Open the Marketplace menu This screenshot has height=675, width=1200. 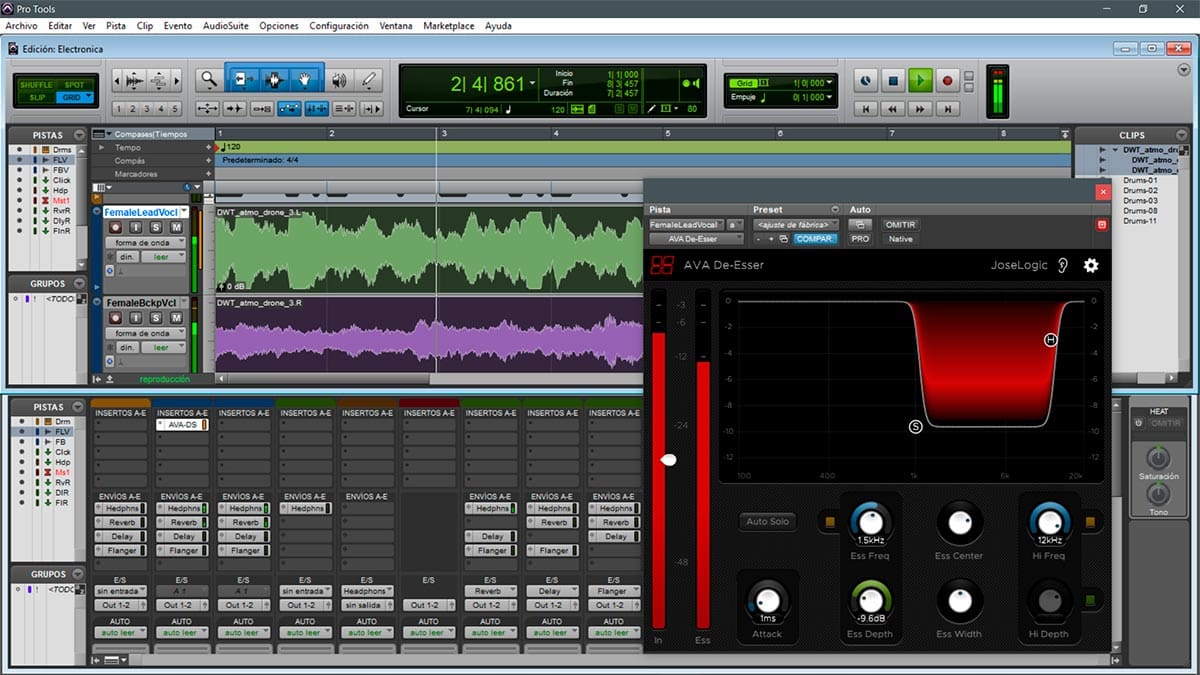pos(448,26)
